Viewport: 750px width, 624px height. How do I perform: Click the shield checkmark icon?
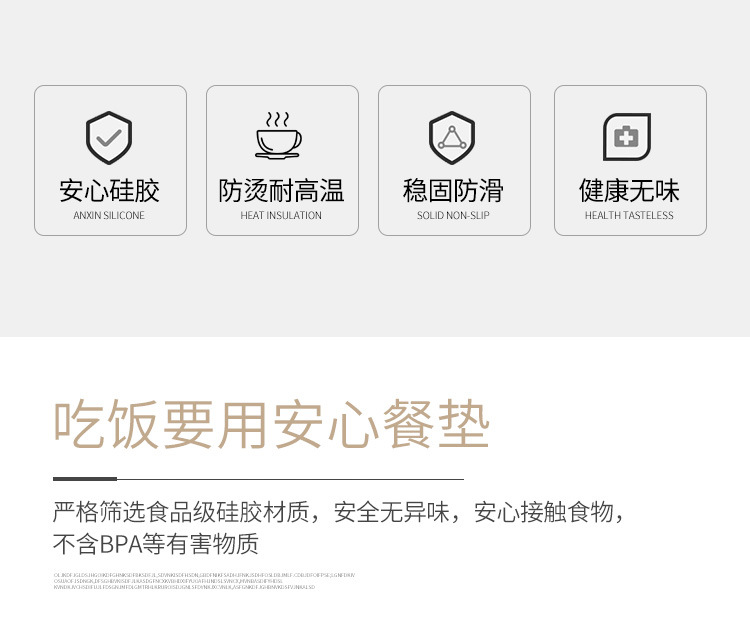(x=109, y=138)
